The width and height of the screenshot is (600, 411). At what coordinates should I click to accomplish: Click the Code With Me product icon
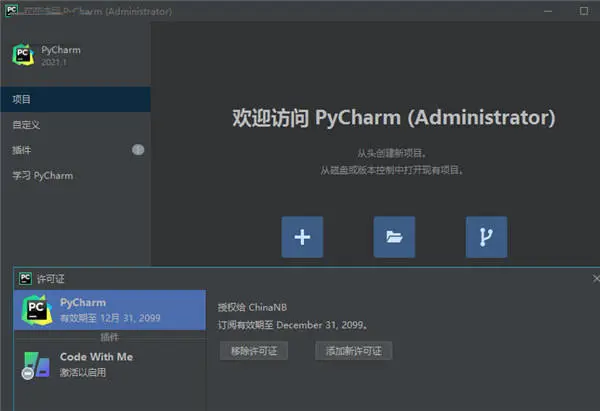[x=36, y=365]
